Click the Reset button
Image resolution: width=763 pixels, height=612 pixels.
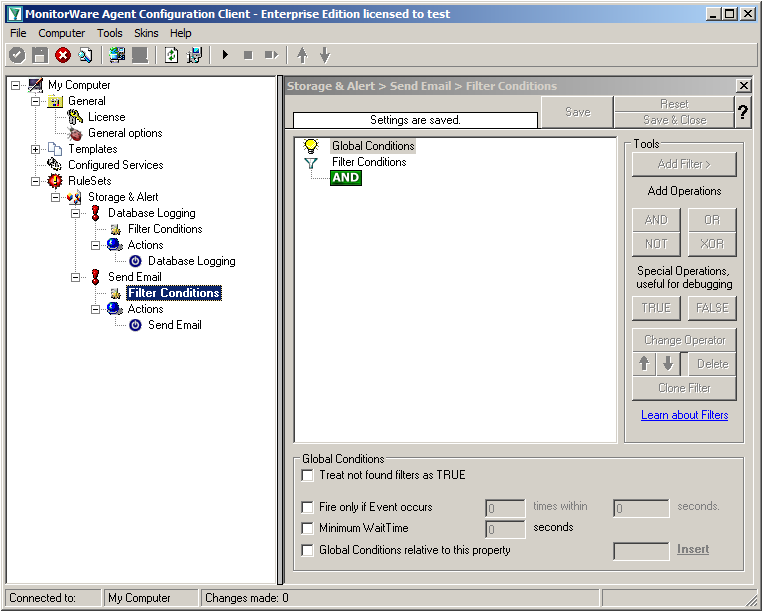click(674, 104)
